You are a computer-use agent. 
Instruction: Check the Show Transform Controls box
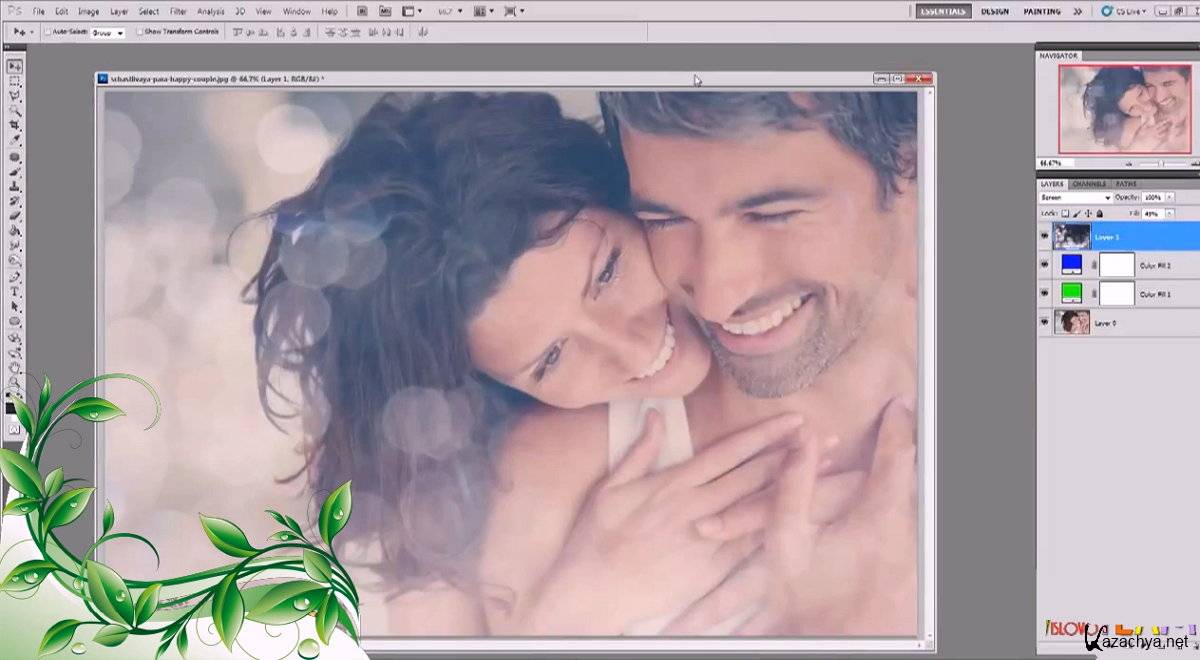click(x=139, y=32)
